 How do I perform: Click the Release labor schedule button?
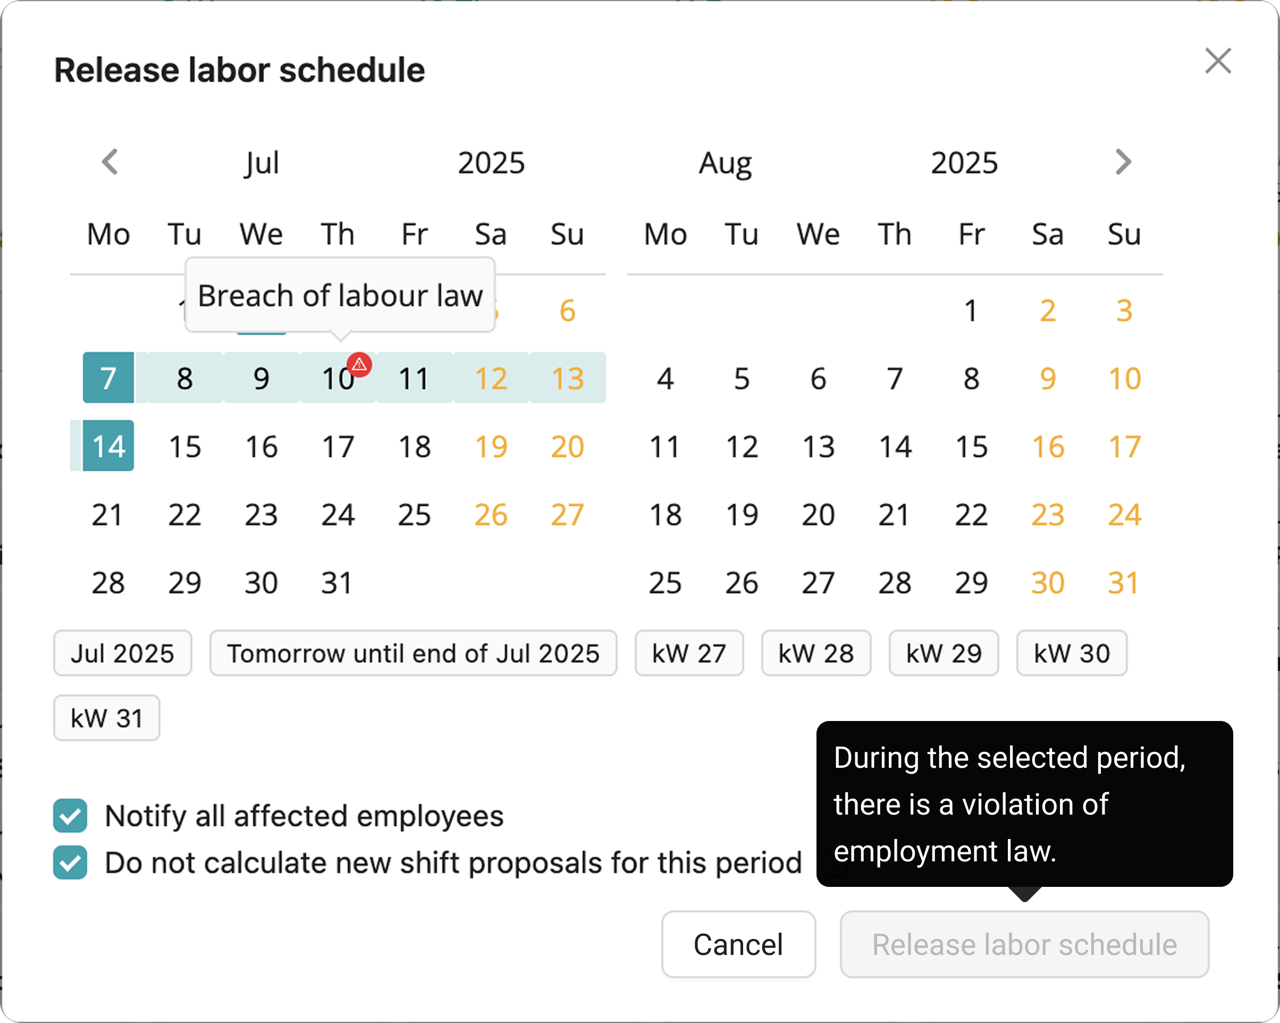pyautogui.click(x=1024, y=944)
